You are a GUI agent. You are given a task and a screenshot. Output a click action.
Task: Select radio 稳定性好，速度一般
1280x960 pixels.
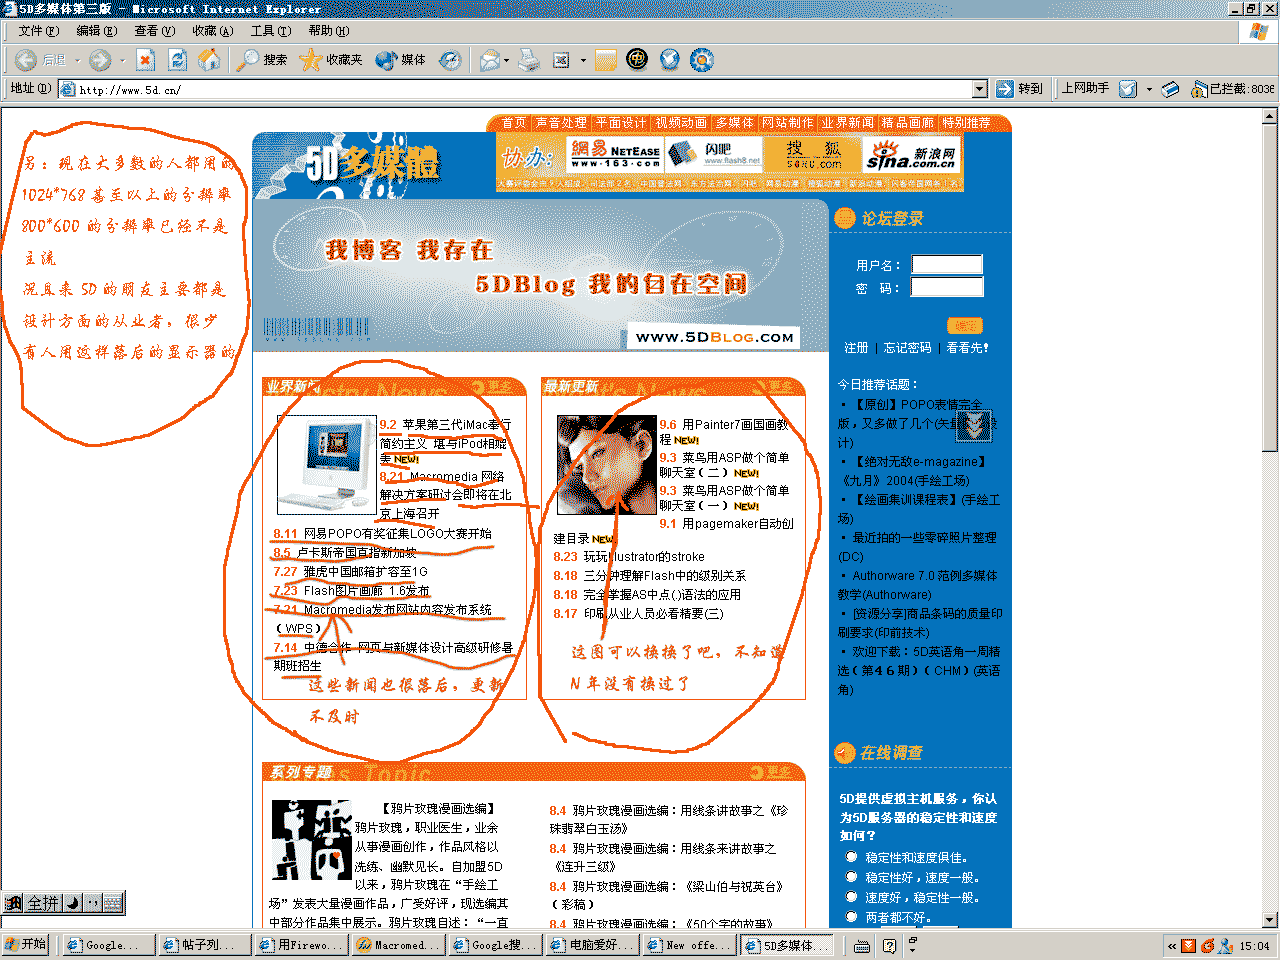click(852, 877)
